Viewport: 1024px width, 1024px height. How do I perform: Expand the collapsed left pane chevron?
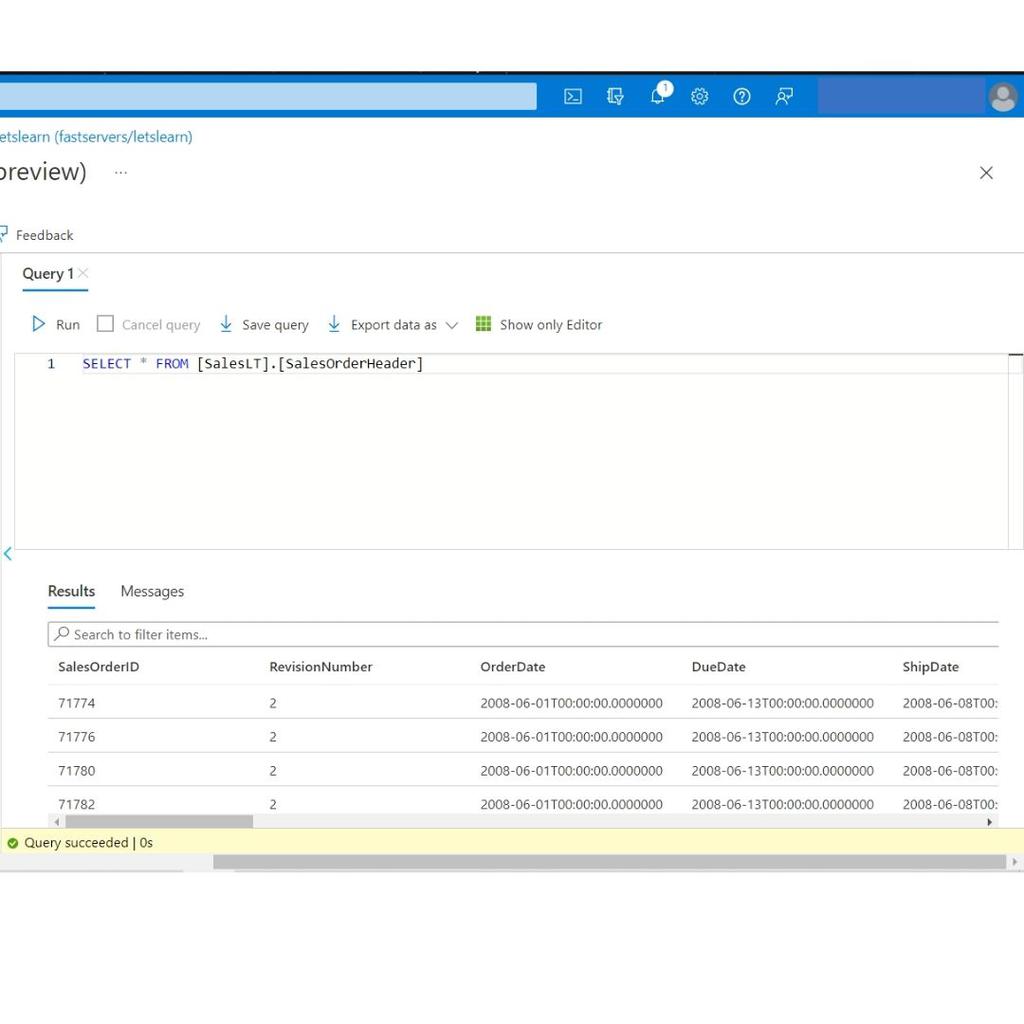pos(8,553)
